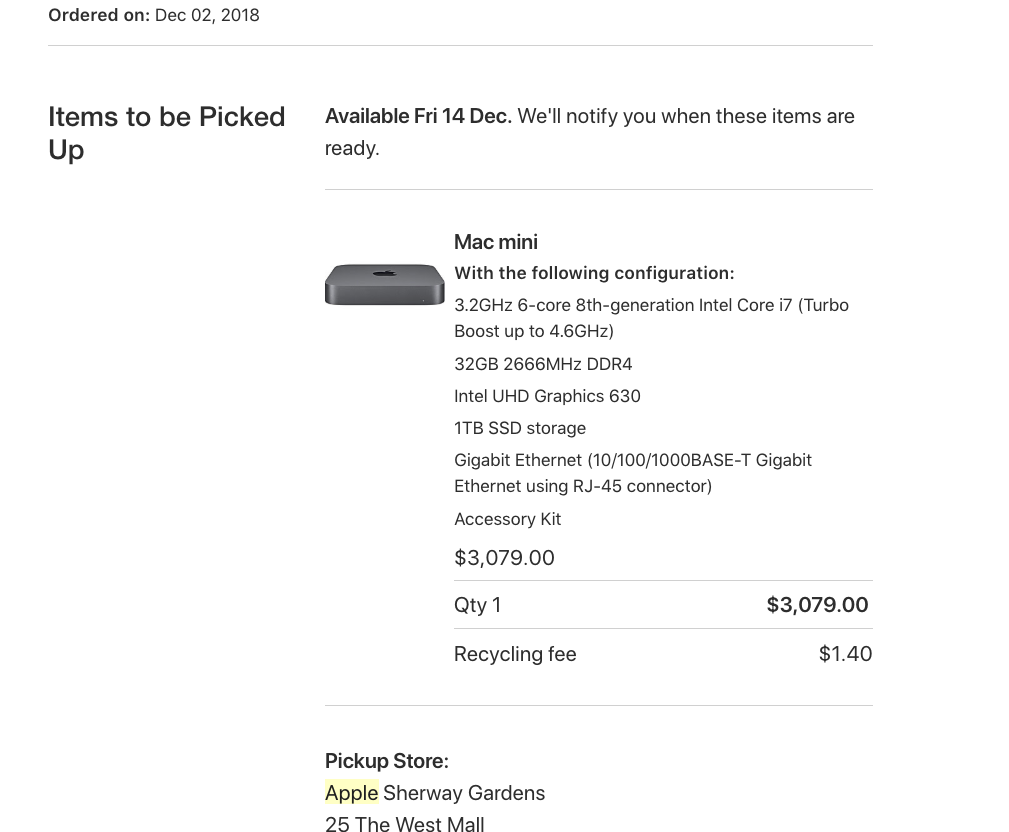Click the 32GB 2666MHz DDR4 spec line

[543, 364]
